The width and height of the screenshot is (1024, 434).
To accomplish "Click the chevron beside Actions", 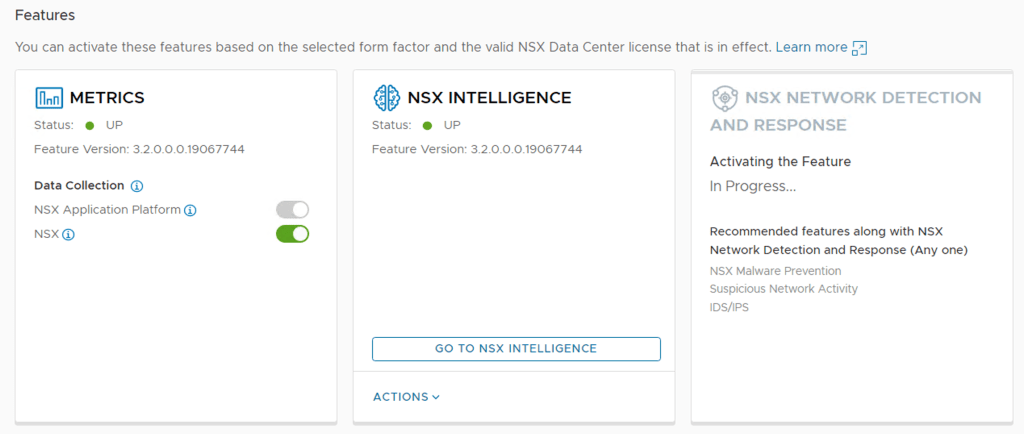I will pos(436,397).
